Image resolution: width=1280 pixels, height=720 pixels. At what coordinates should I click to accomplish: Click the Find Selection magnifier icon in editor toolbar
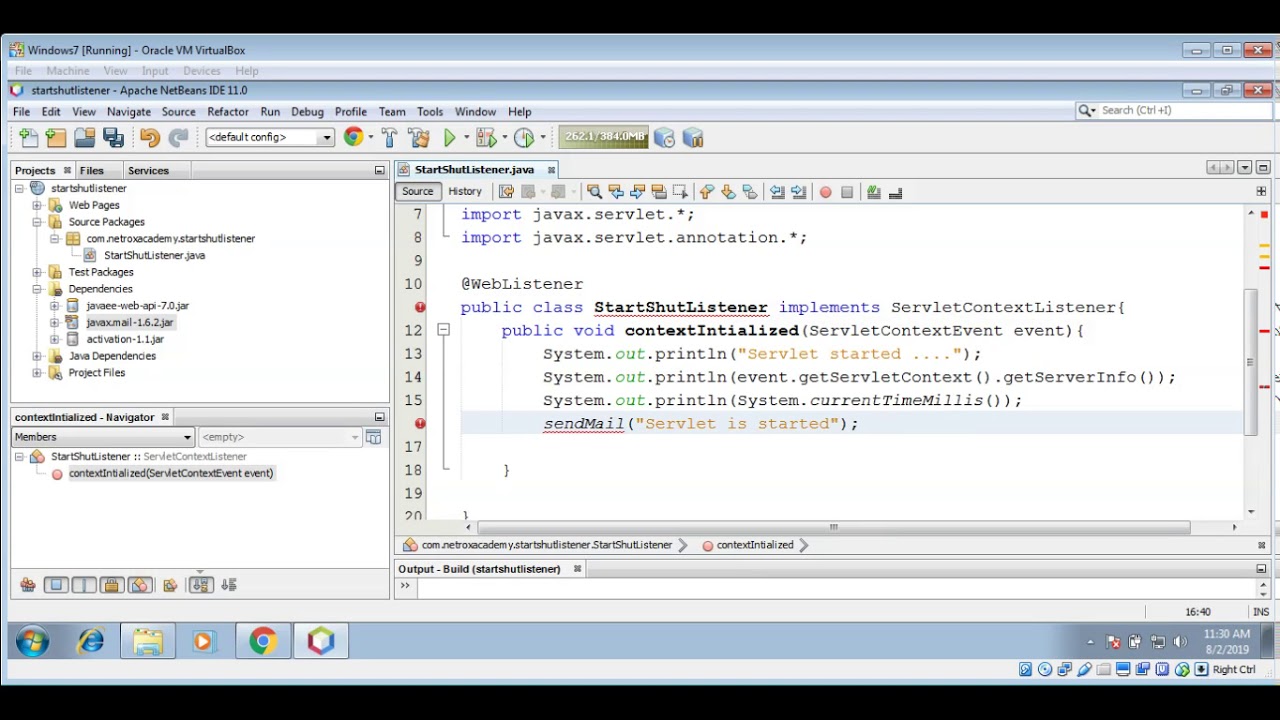click(x=594, y=192)
